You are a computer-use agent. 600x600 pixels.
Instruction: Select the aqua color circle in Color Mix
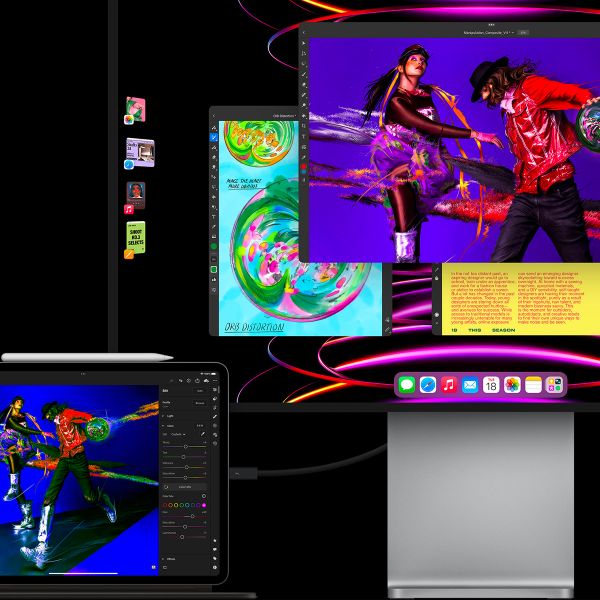(x=187, y=505)
